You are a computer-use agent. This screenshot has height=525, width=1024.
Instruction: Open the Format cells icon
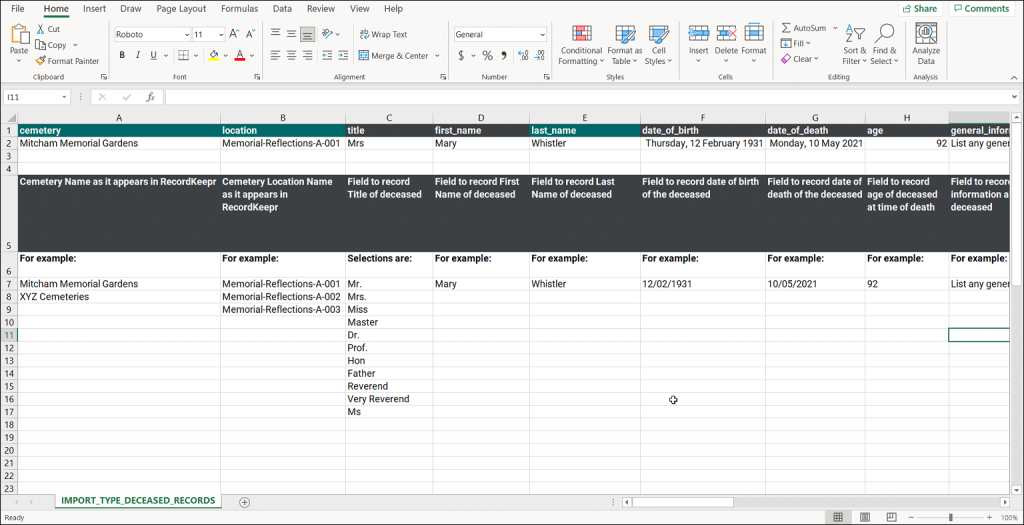[x=754, y=34]
